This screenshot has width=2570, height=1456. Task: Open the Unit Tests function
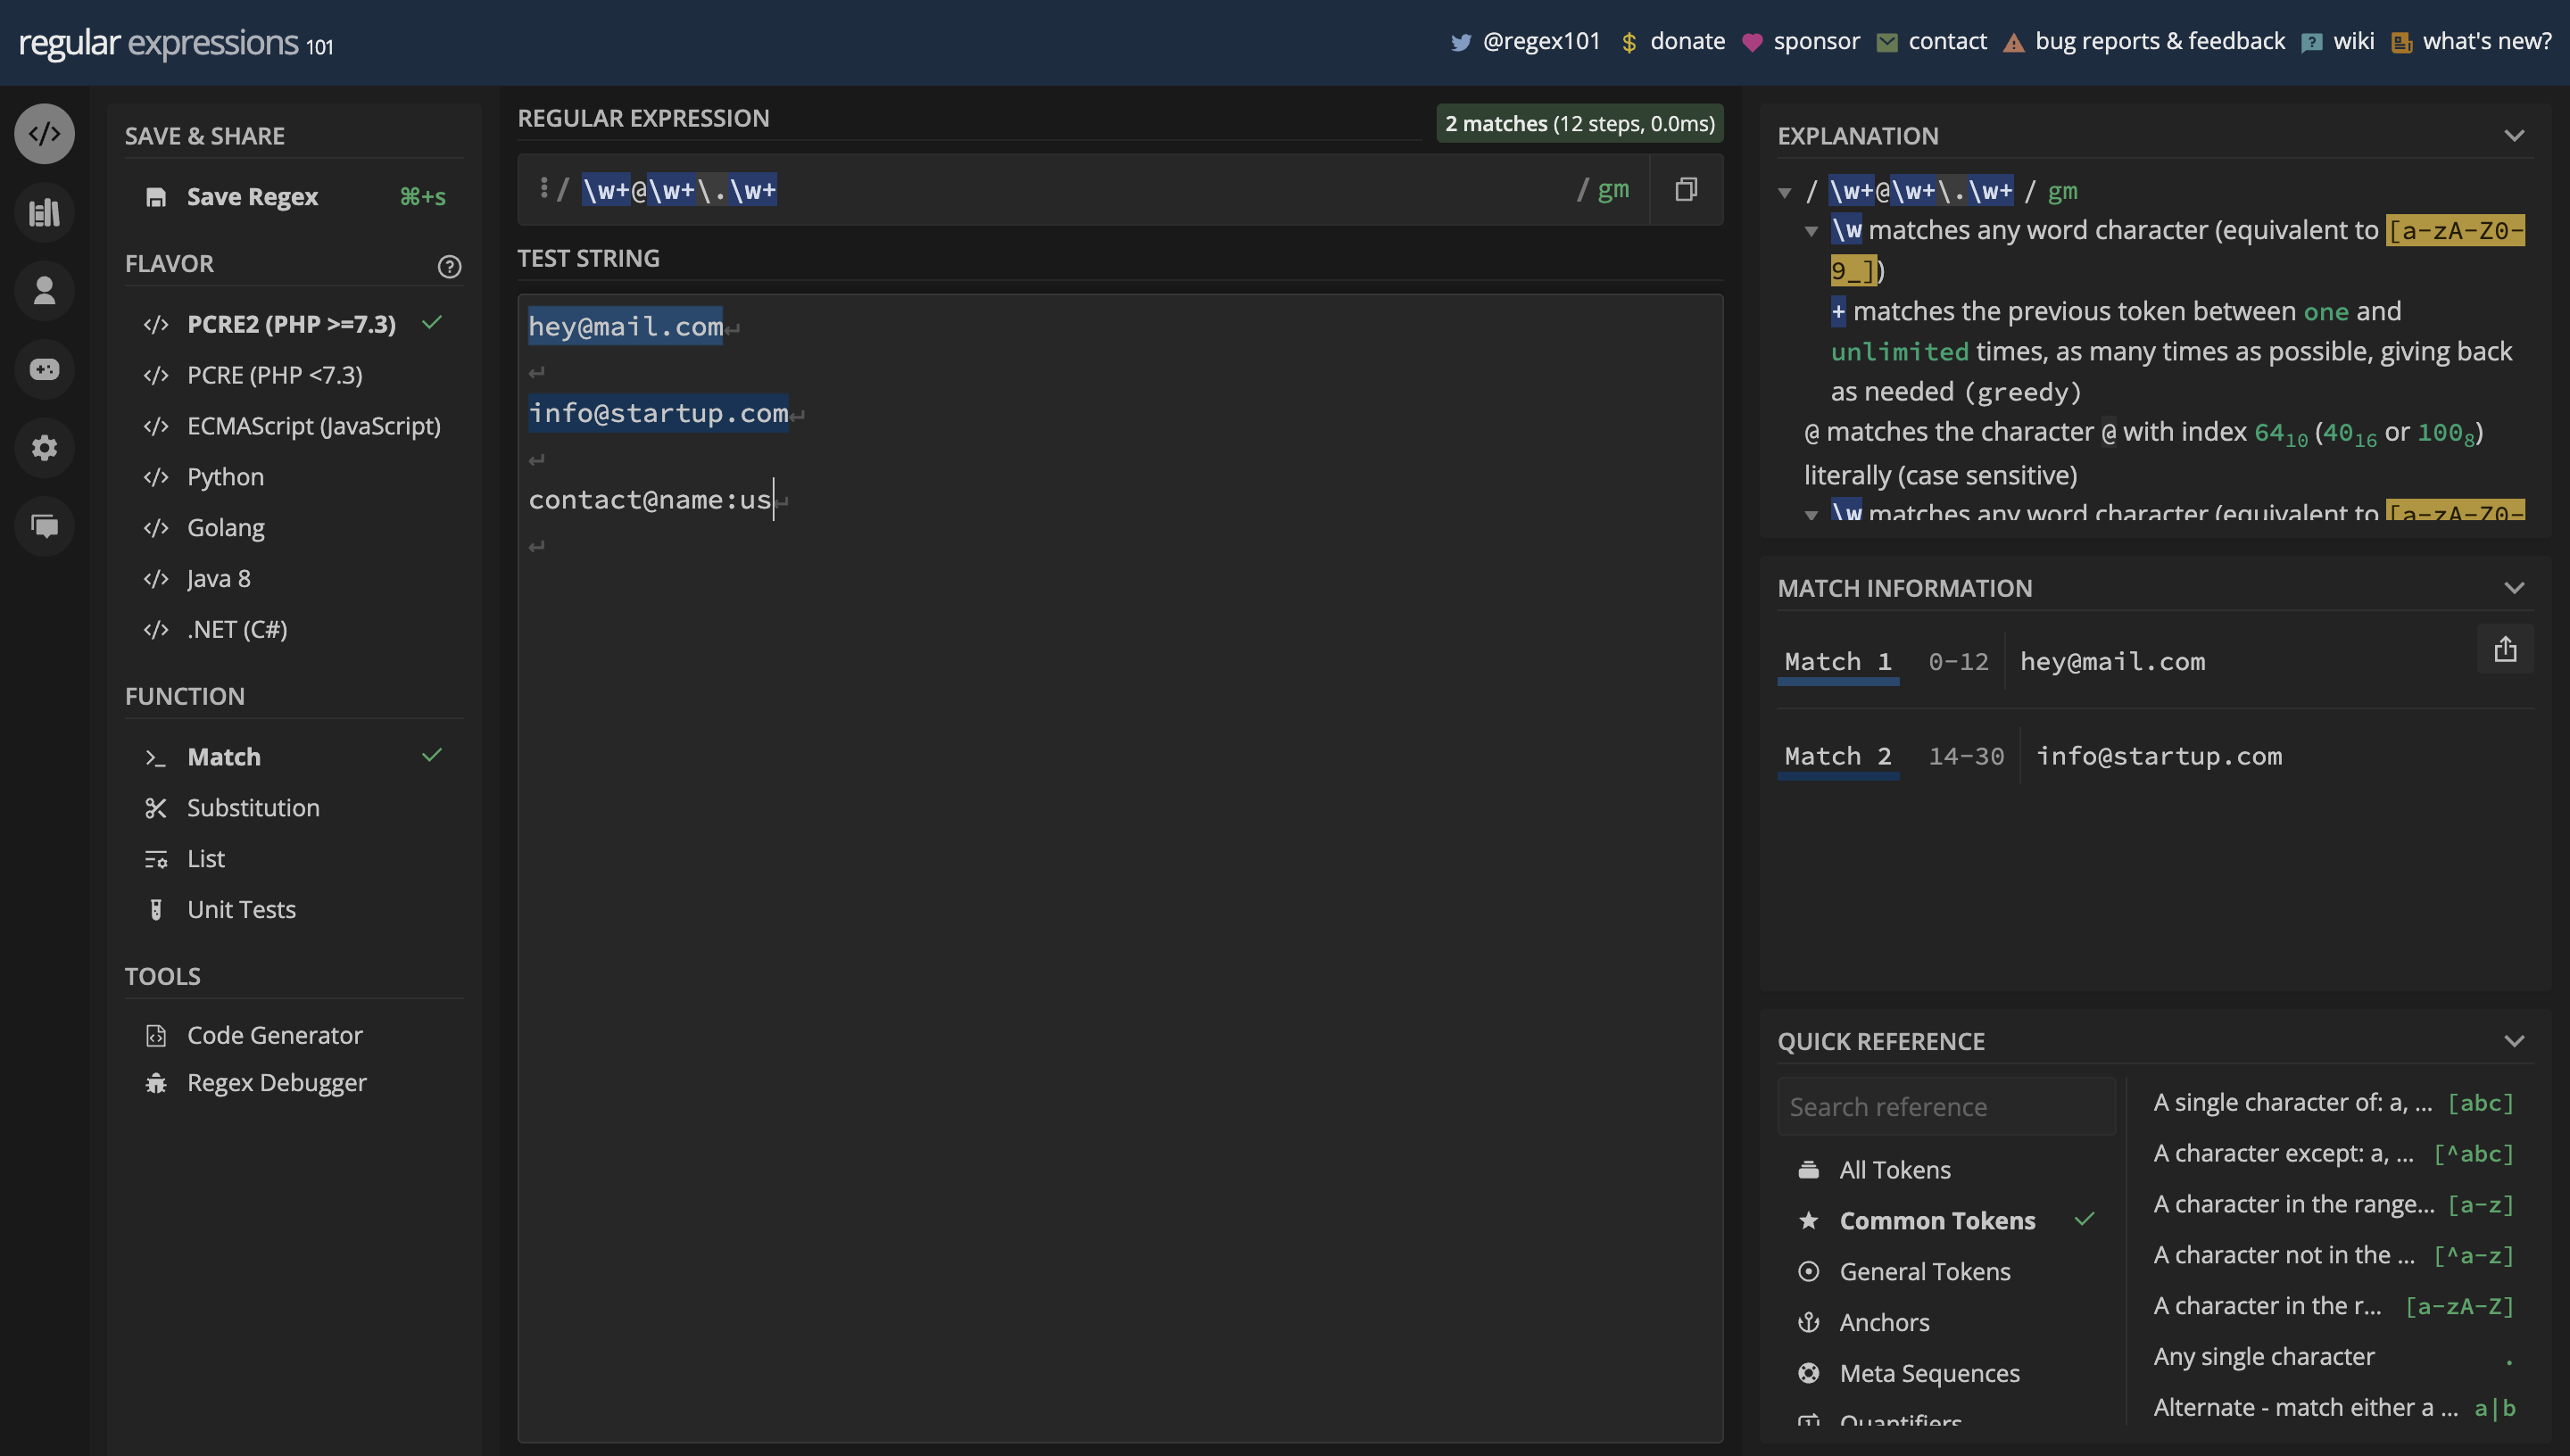(x=241, y=910)
